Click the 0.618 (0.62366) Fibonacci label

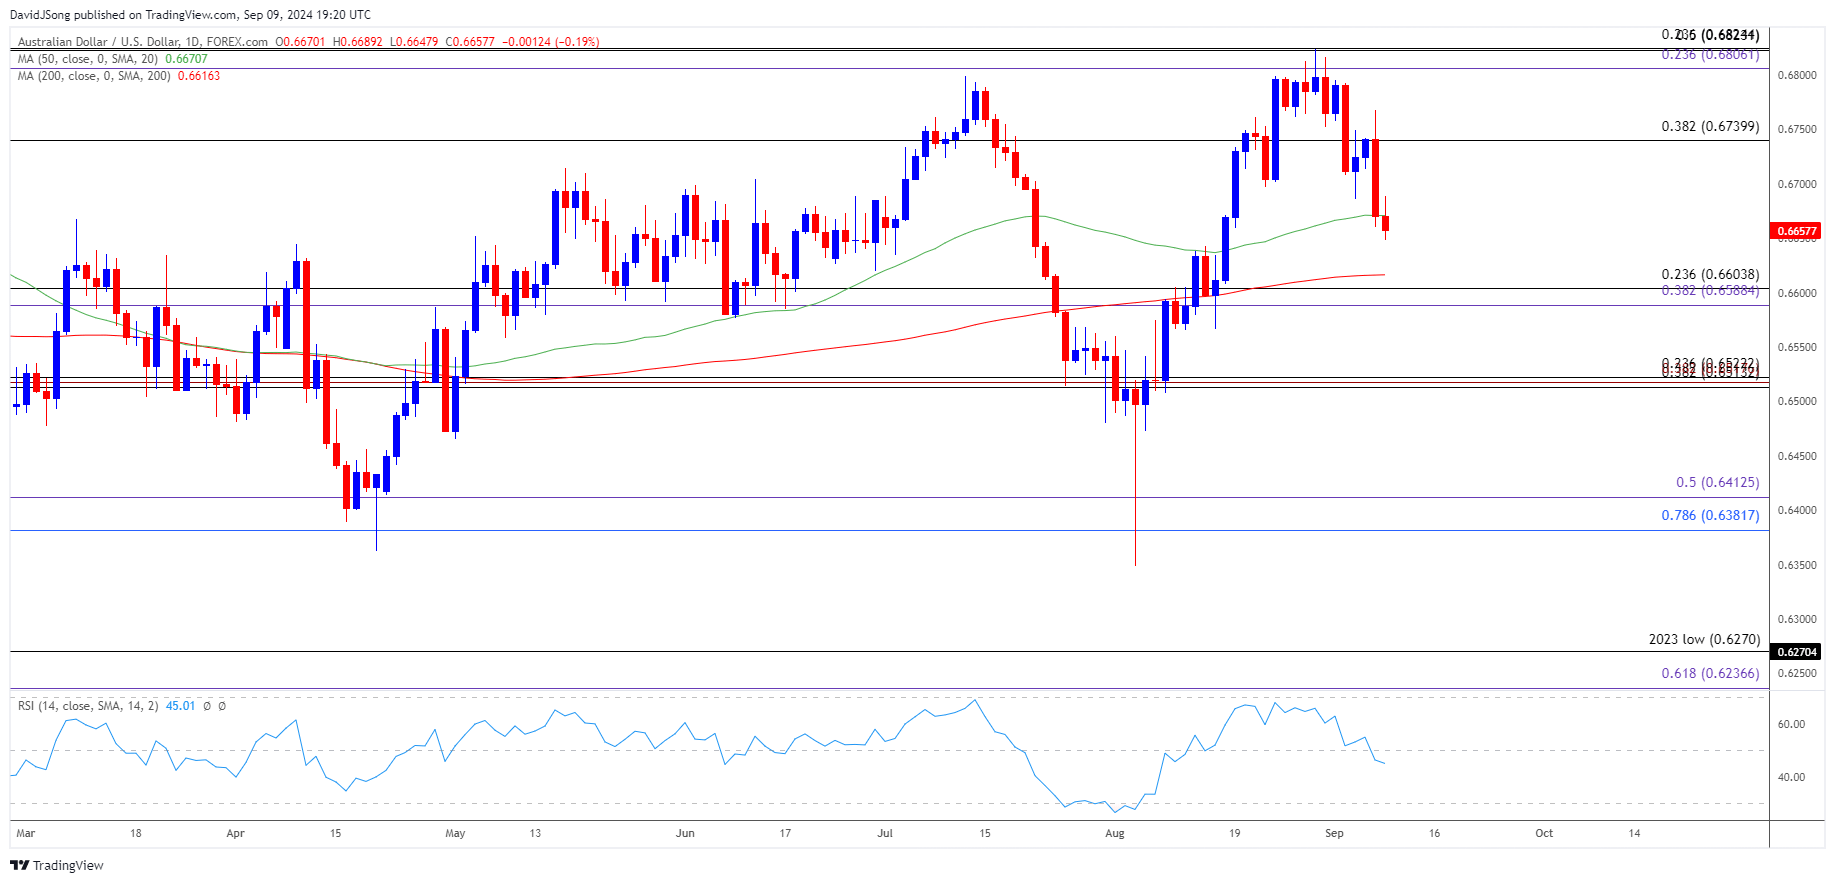tap(1710, 674)
